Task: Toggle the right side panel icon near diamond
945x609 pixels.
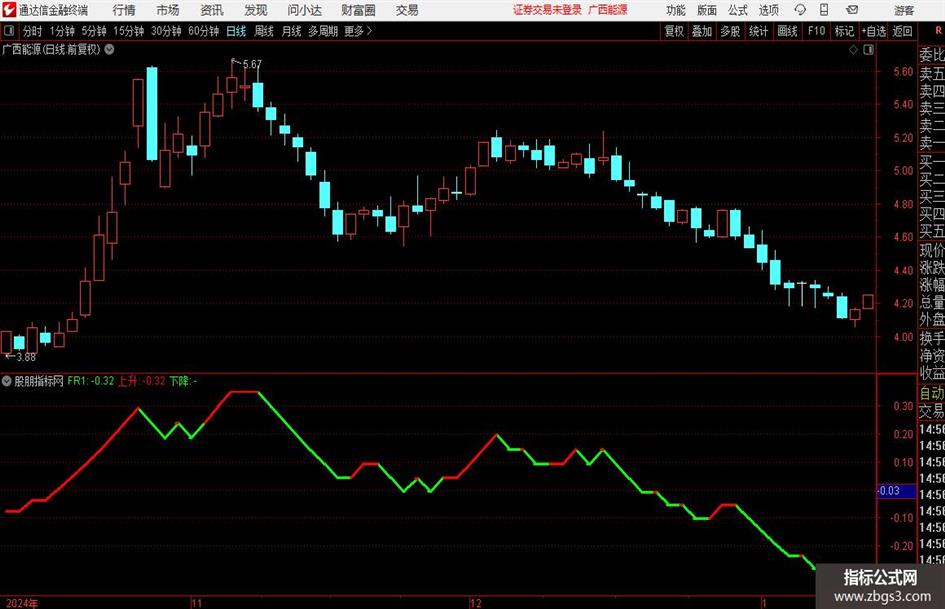Action: pos(868,50)
